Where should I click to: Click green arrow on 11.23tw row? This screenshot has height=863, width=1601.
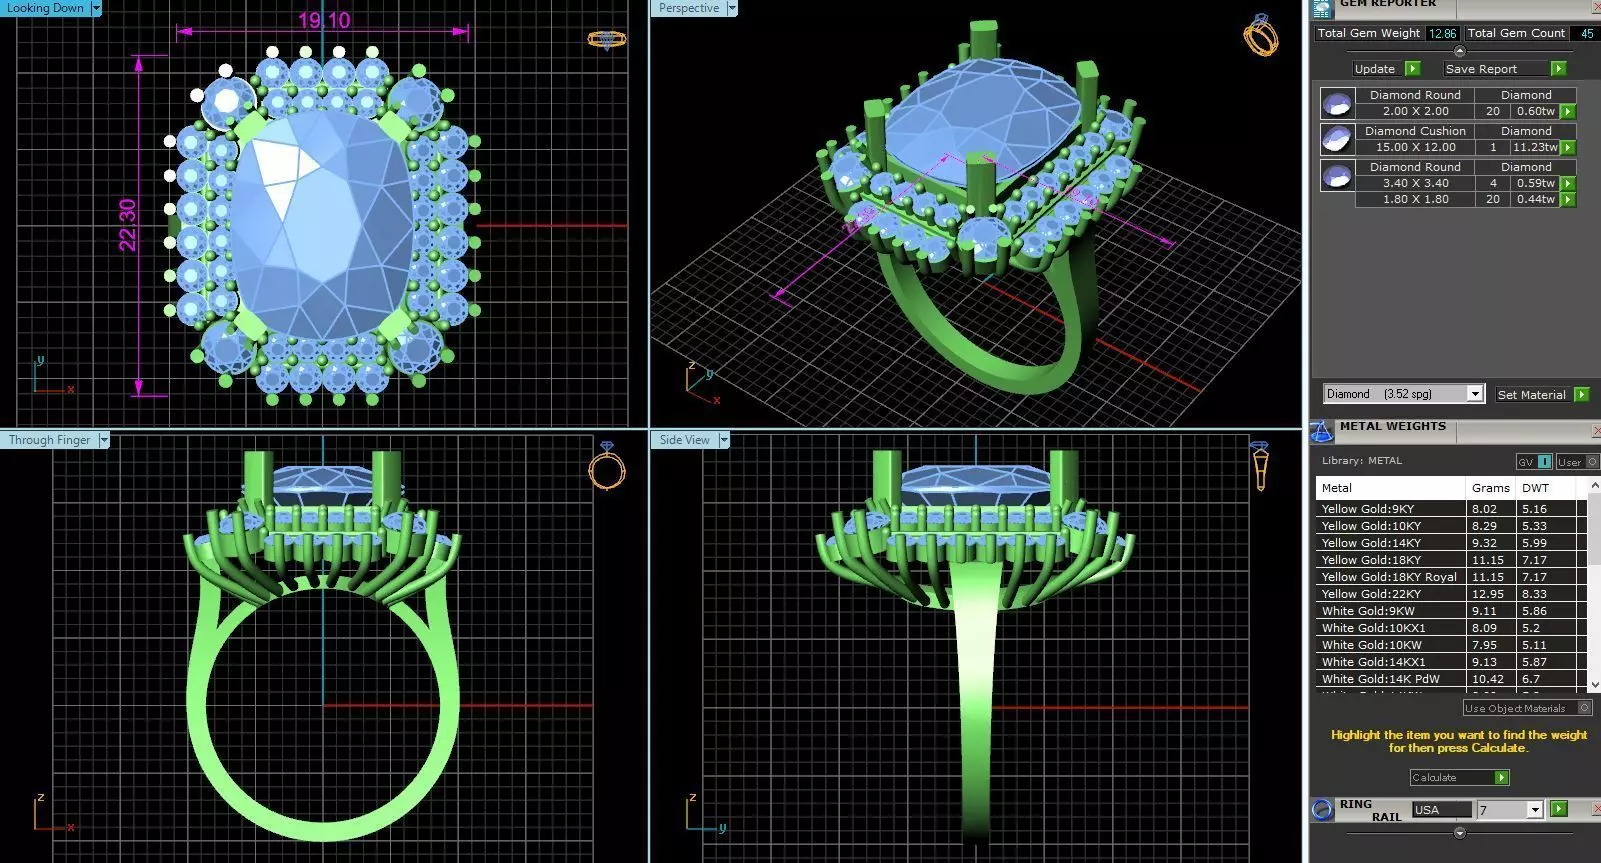click(x=1568, y=148)
